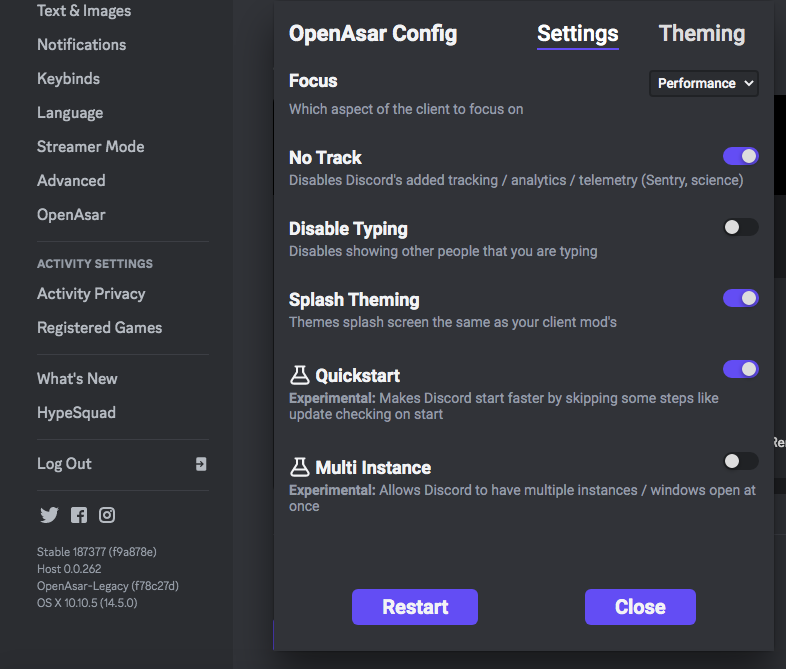
Task: Enable the Disable Typing switch
Action: pos(740,227)
